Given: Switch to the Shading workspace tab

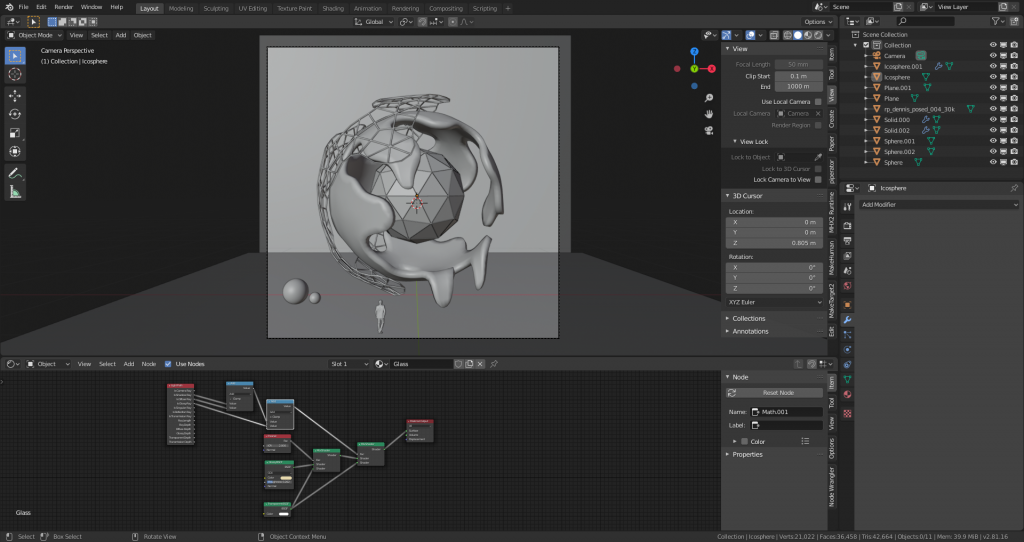Looking at the screenshot, I should pos(332,8).
